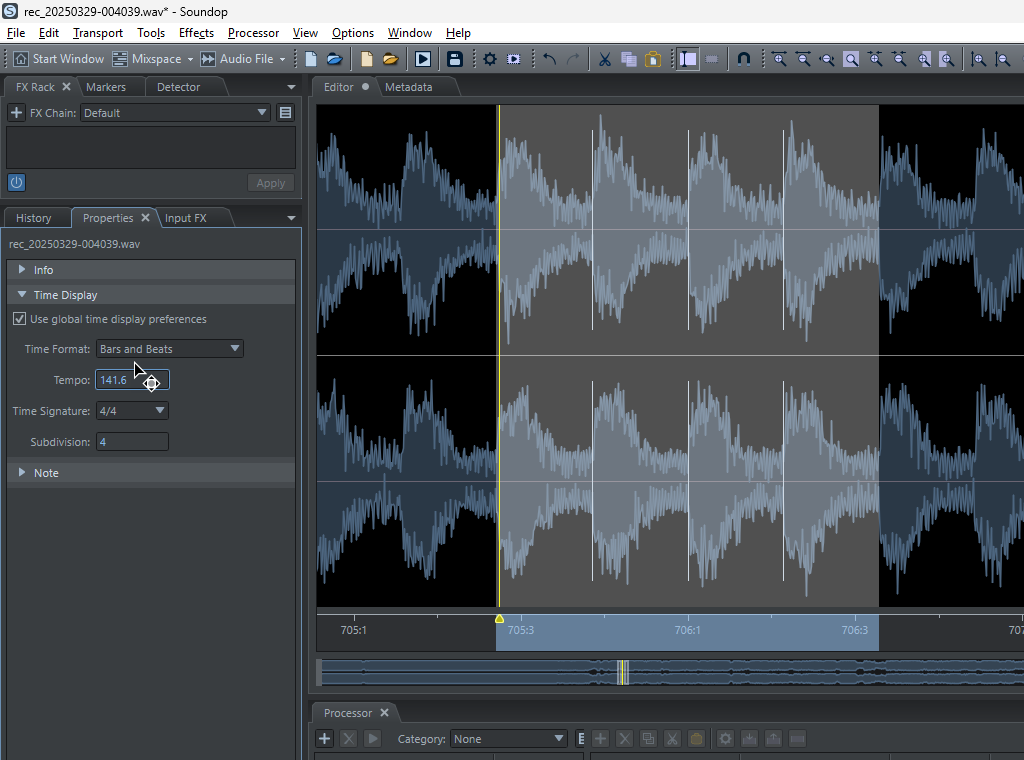Open the settings gear icon in toolbar
Viewport: 1024px width, 760px height.
489,59
